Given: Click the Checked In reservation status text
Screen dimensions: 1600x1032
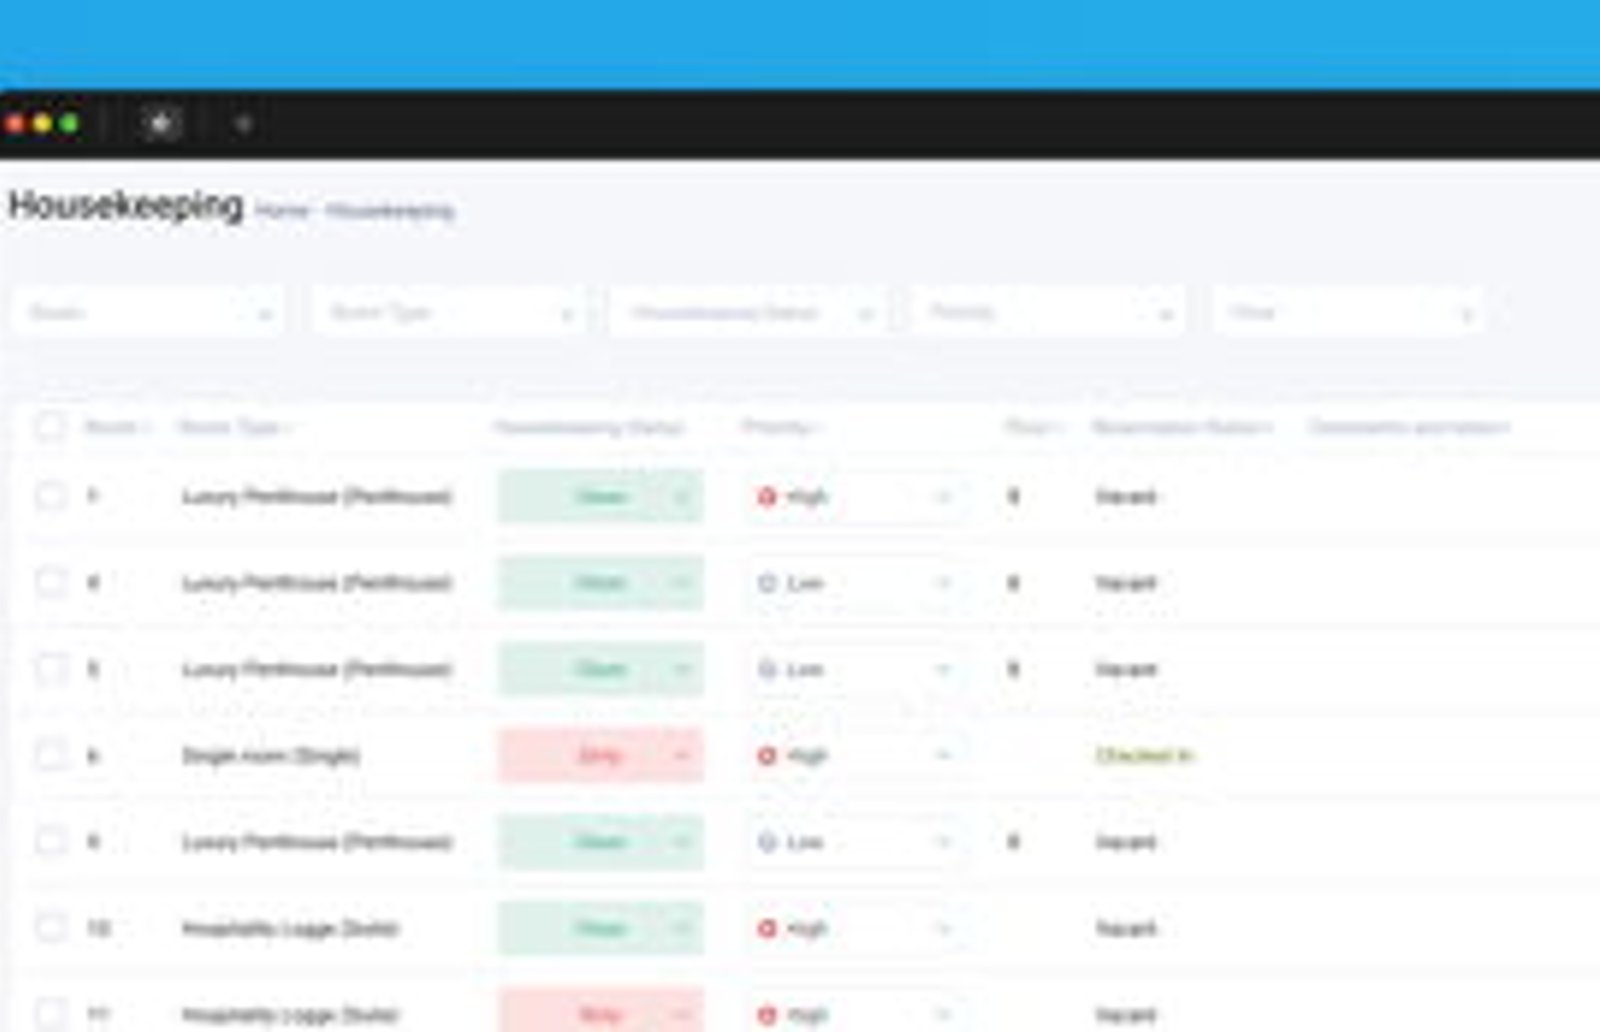Looking at the screenshot, I should pyautogui.click(x=1144, y=755).
